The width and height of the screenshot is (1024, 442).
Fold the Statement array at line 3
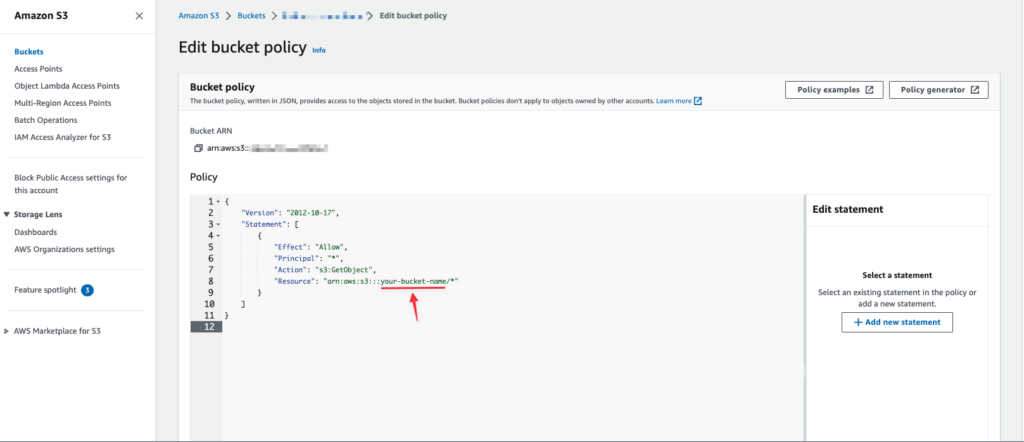pyautogui.click(x=218, y=225)
